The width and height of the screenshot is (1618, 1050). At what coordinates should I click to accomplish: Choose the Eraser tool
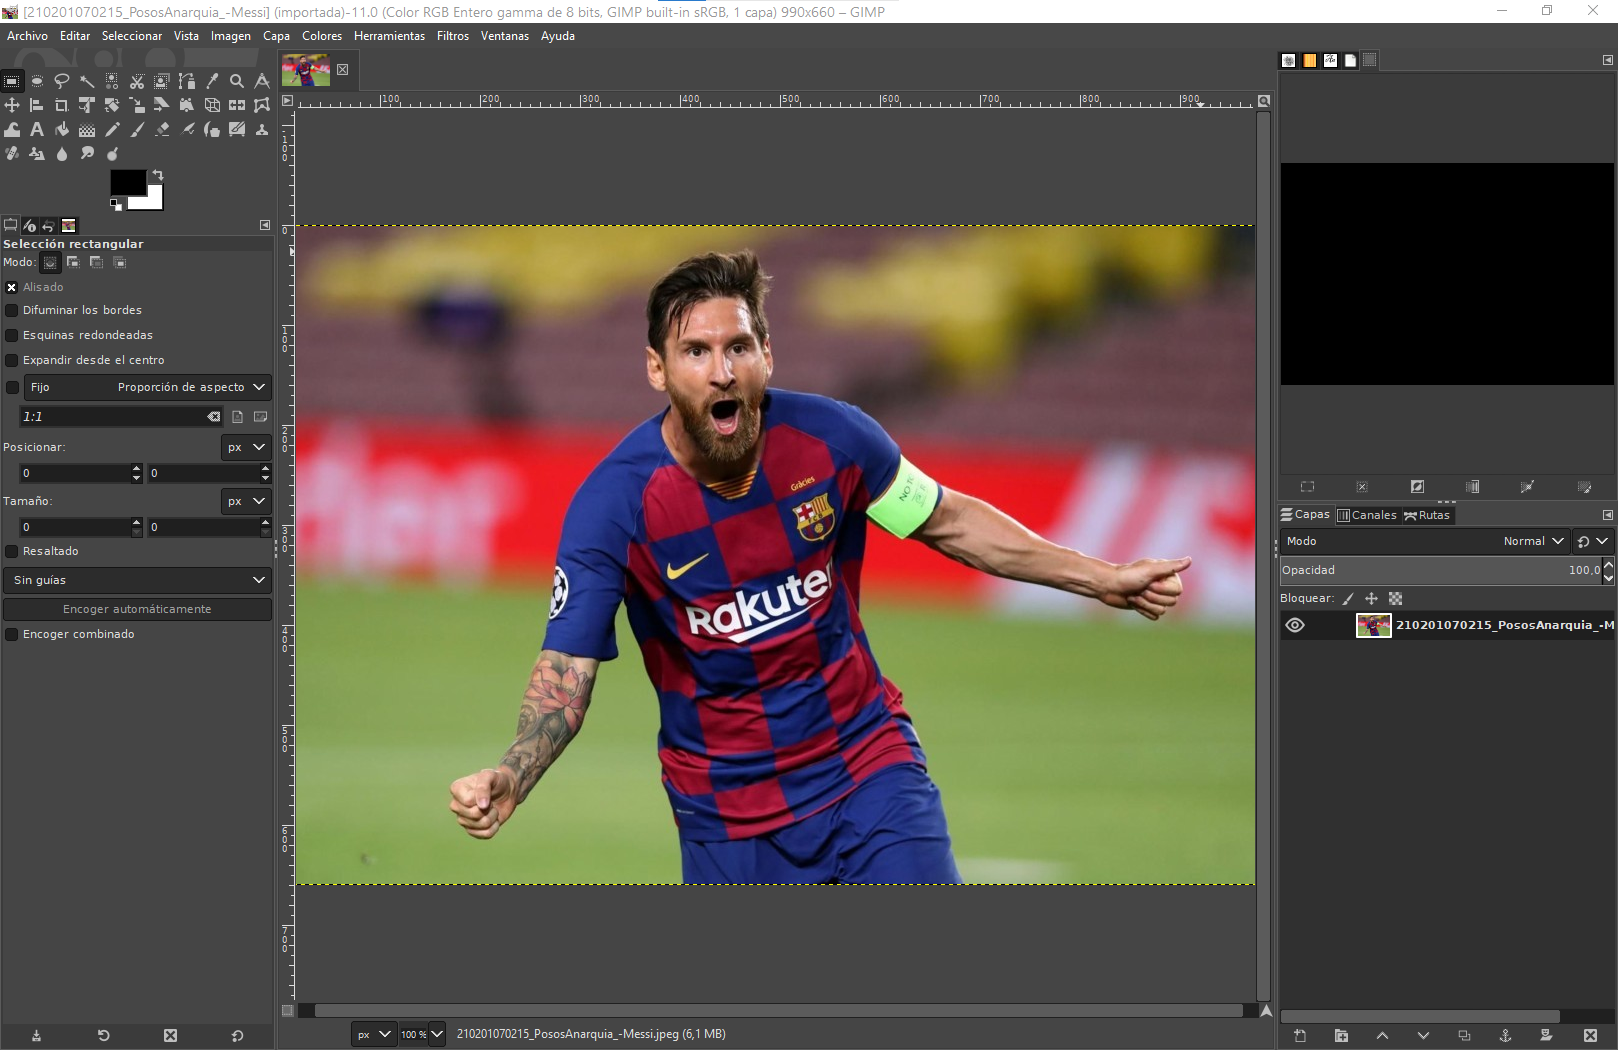click(x=162, y=129)
